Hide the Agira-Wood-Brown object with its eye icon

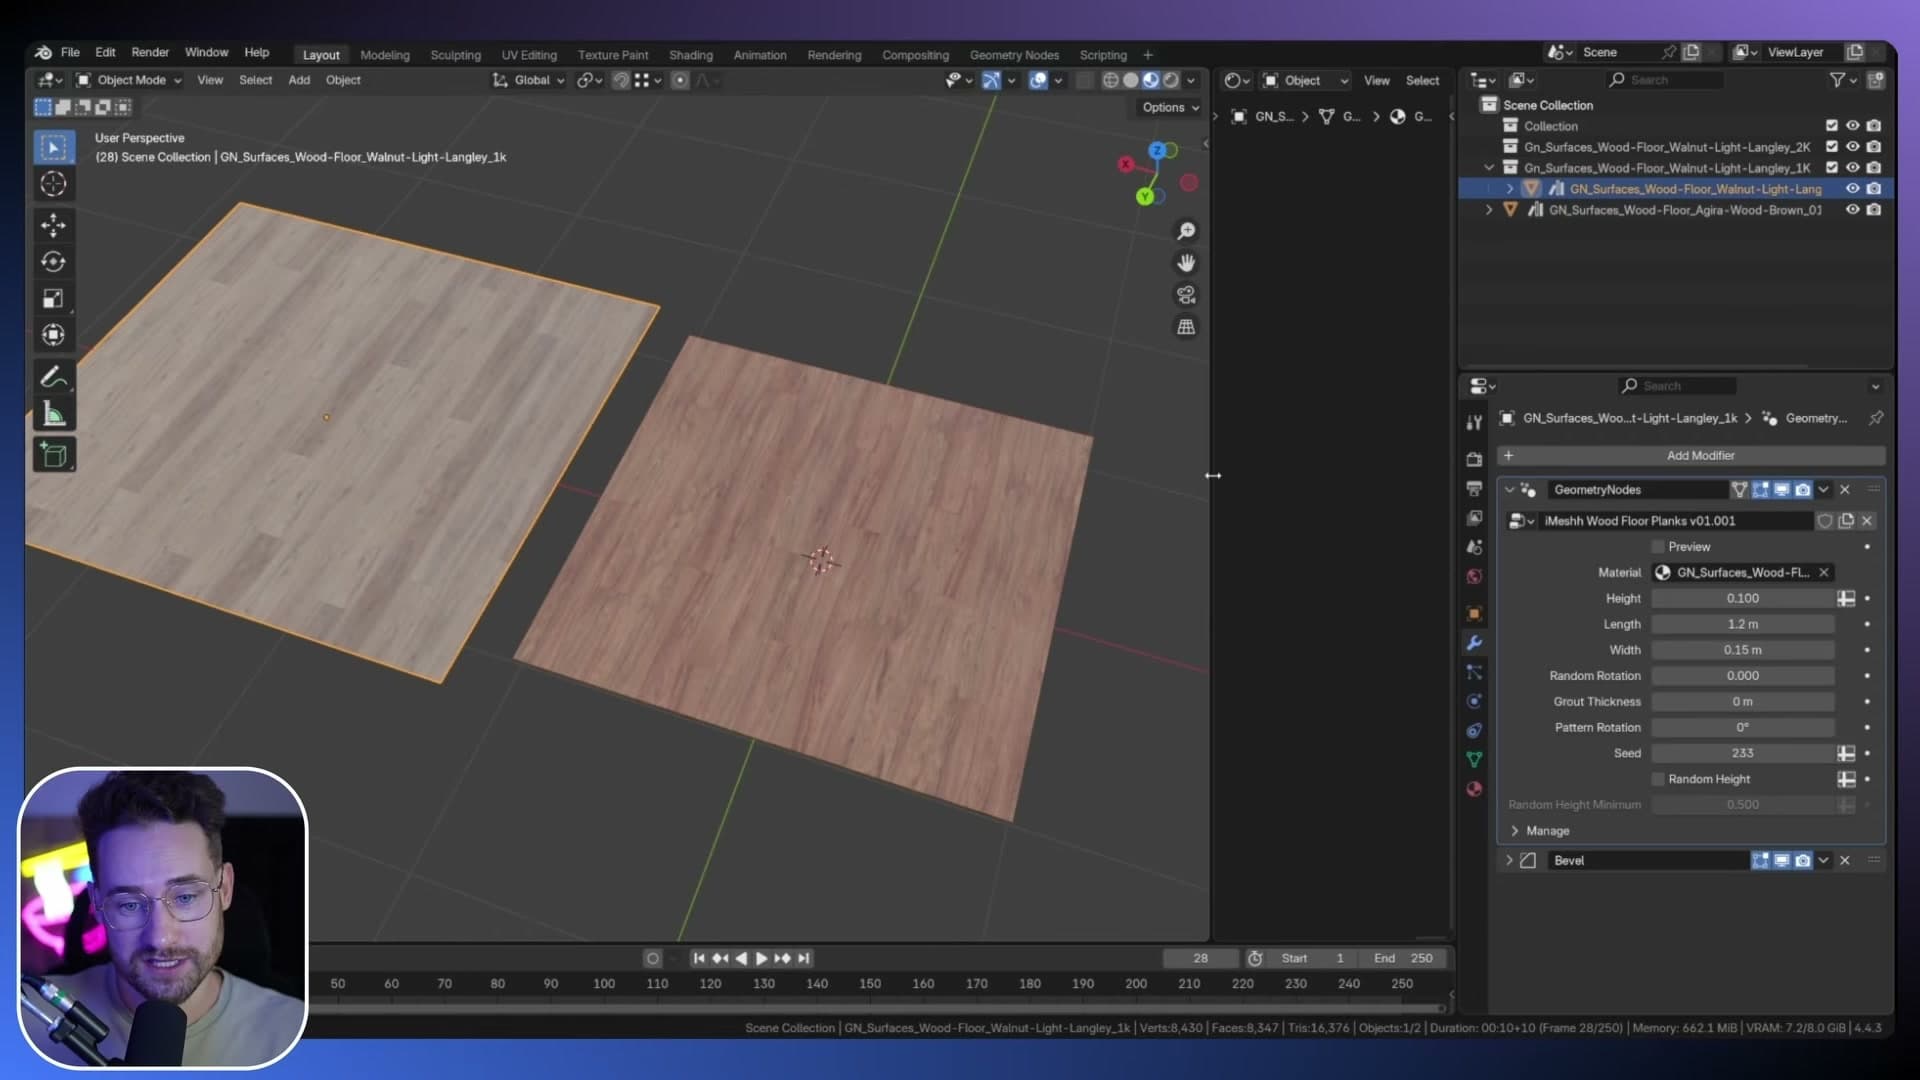click(1852, 210)
